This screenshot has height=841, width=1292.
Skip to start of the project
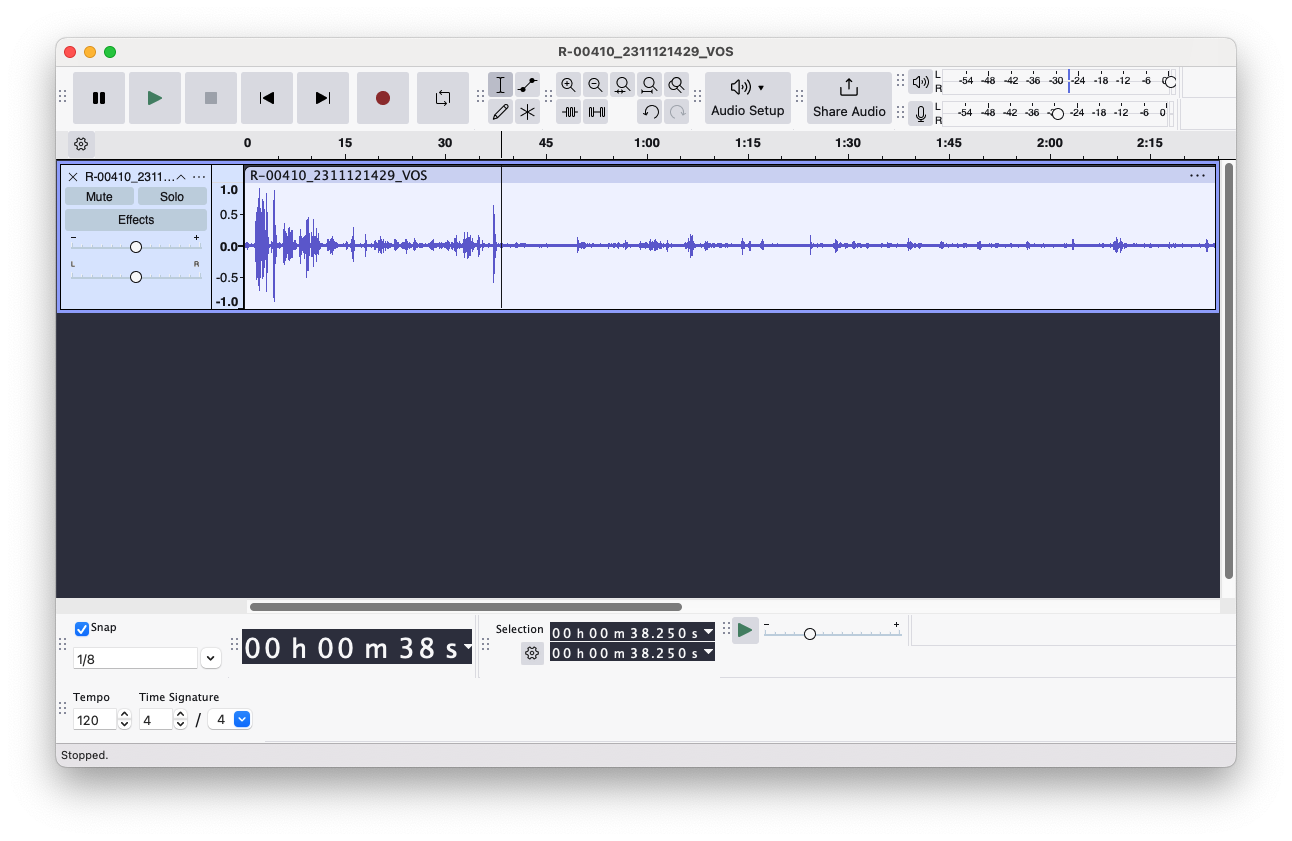[x=267, y=98]
